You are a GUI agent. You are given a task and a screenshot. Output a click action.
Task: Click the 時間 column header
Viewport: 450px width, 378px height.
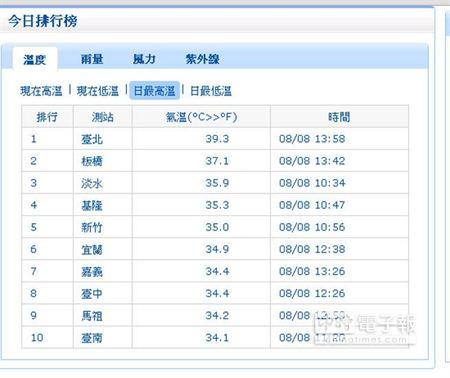[339, 117]
